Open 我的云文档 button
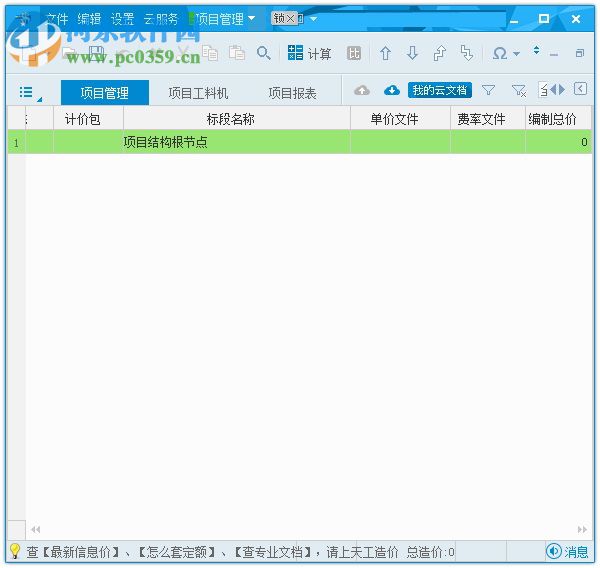 (440, 90)
